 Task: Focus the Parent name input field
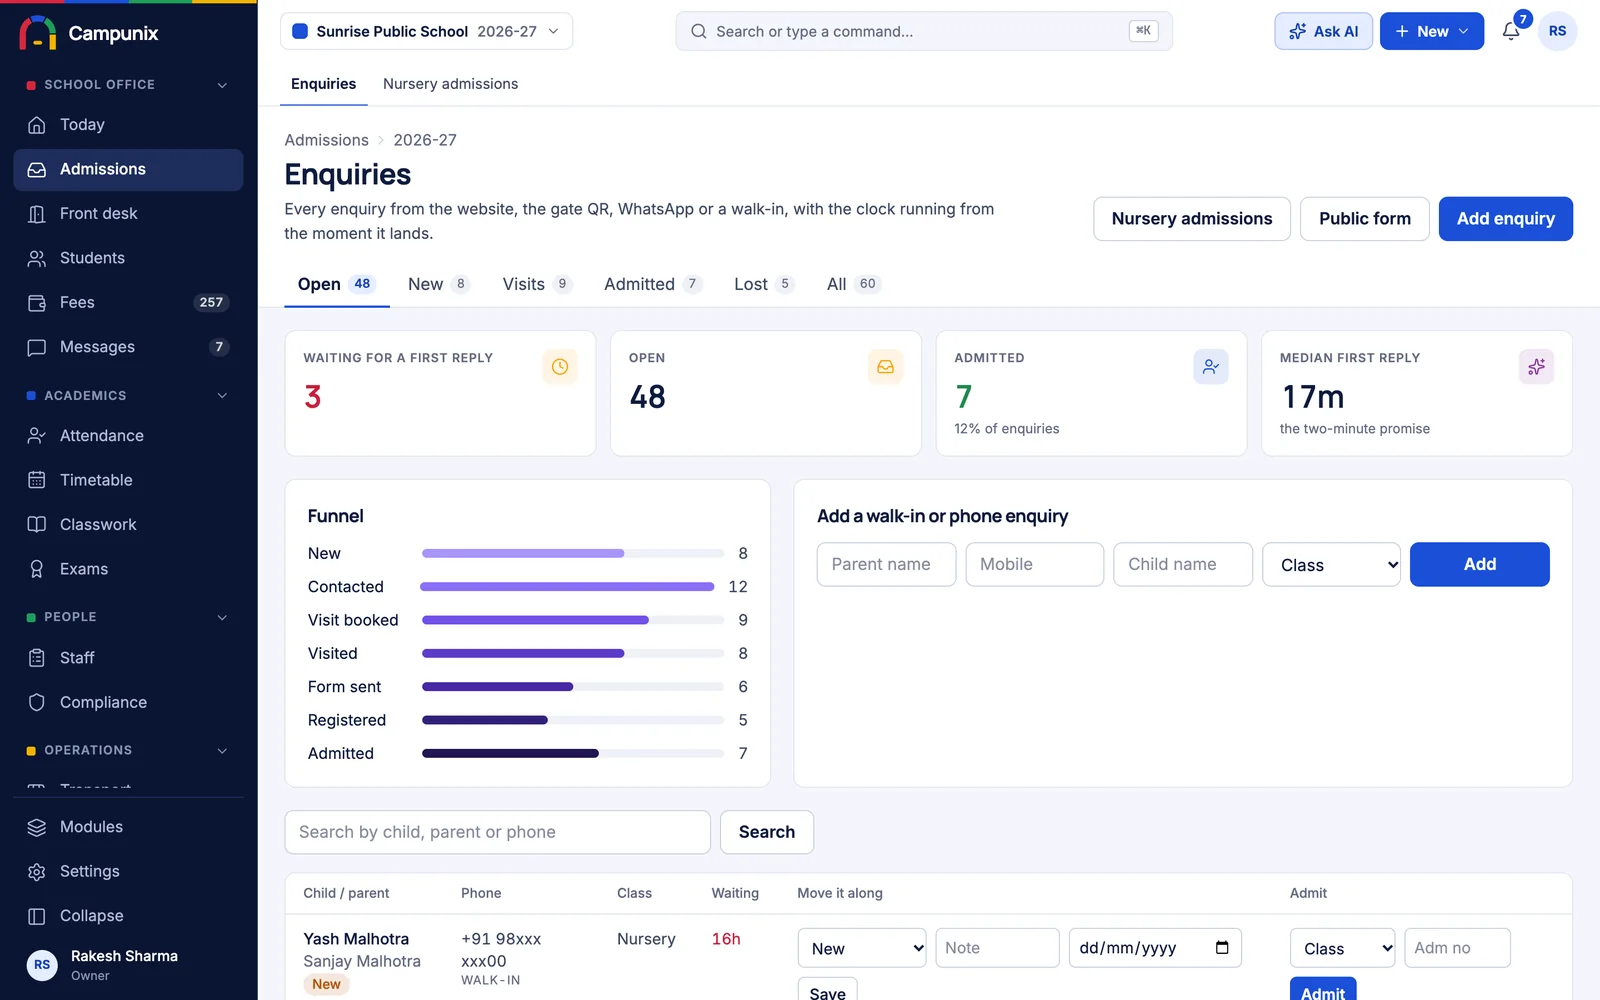[886, 564]
